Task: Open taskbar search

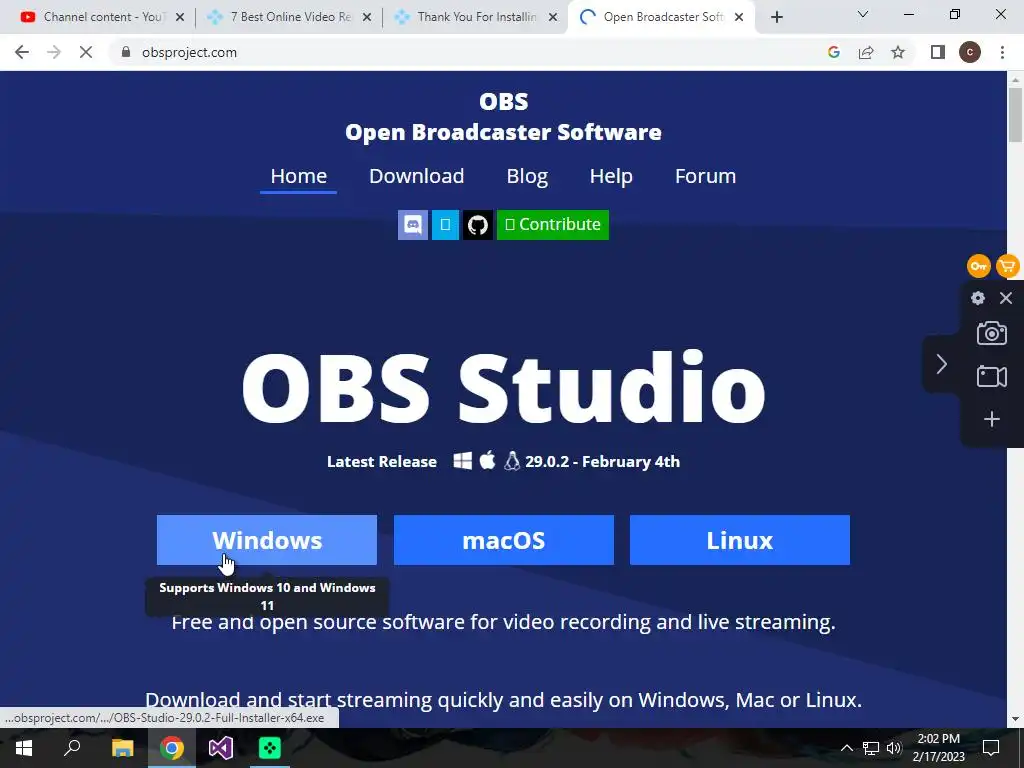Action: tap(72, 748)
